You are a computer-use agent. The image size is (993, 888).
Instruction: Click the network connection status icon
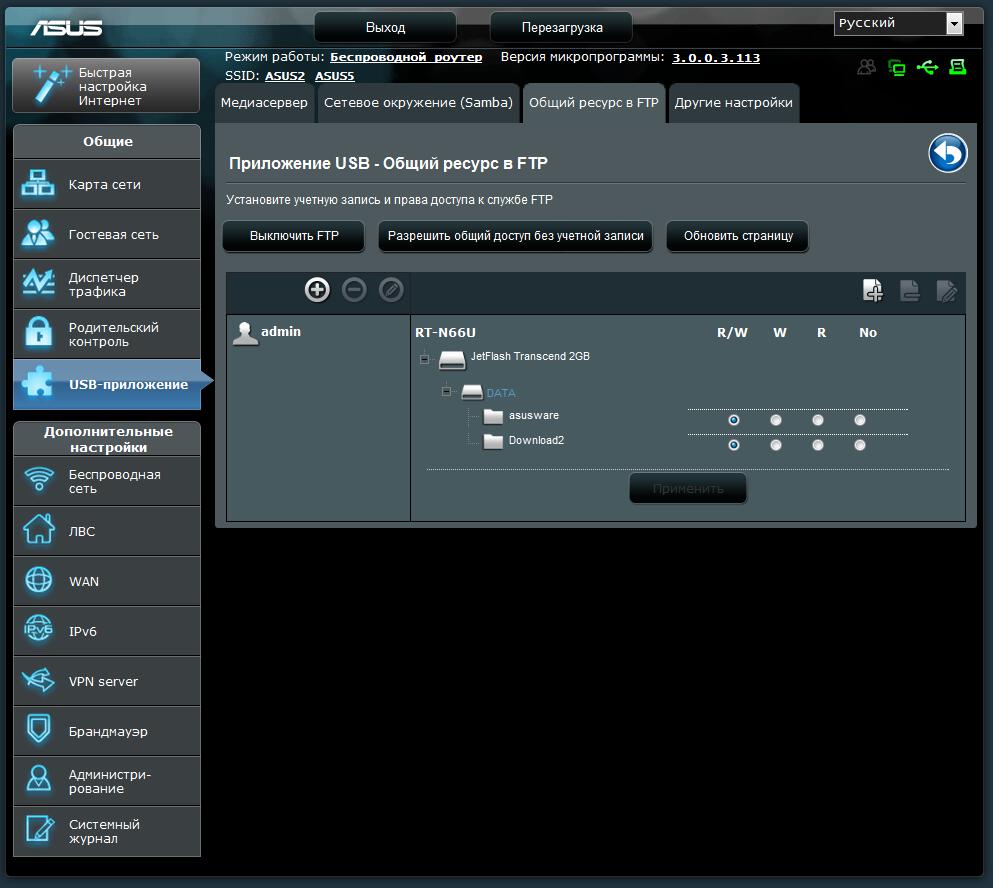coord(897,67)
